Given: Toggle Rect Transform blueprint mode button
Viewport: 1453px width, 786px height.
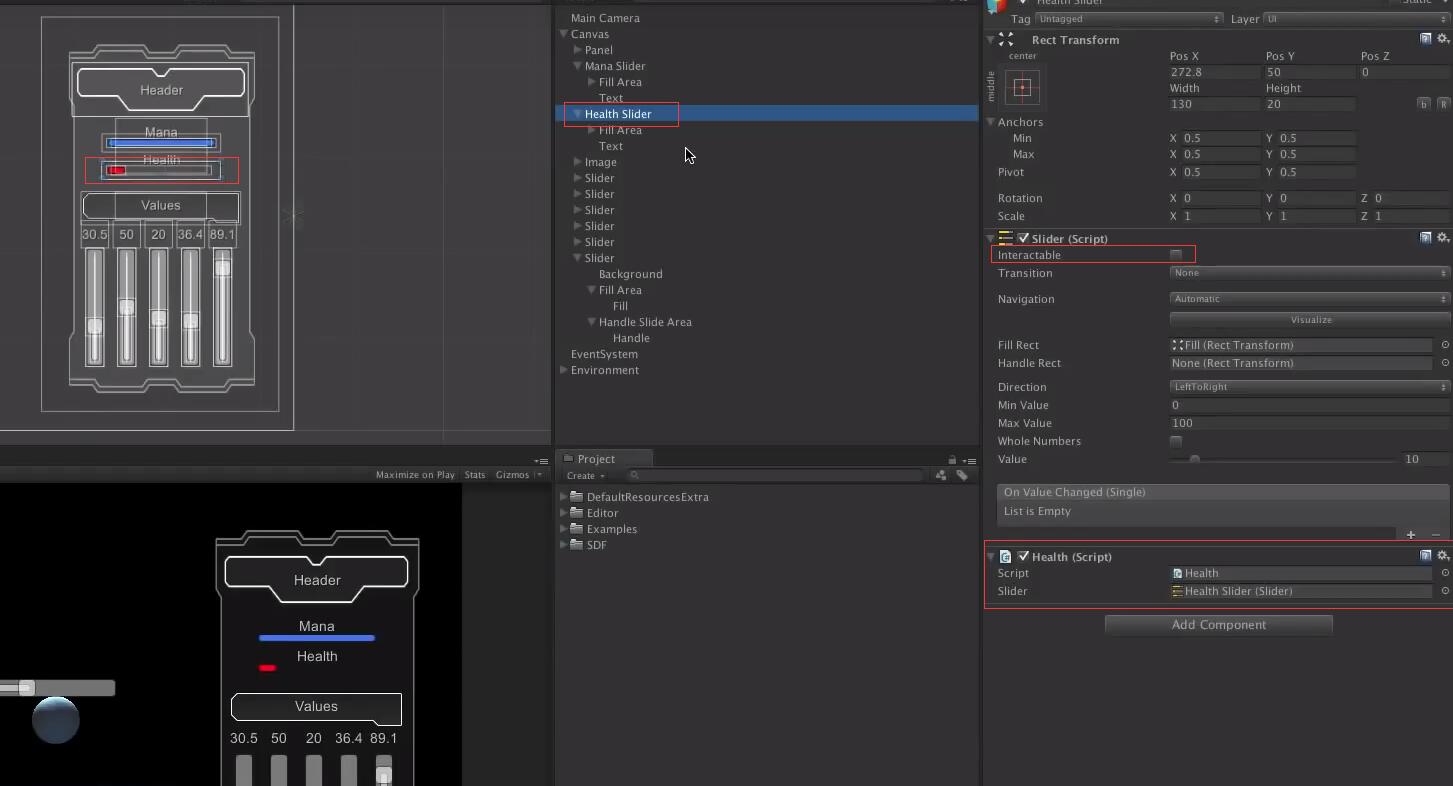Looking at the screenshot, I should pyautogui.click(x=1423, y=104).
